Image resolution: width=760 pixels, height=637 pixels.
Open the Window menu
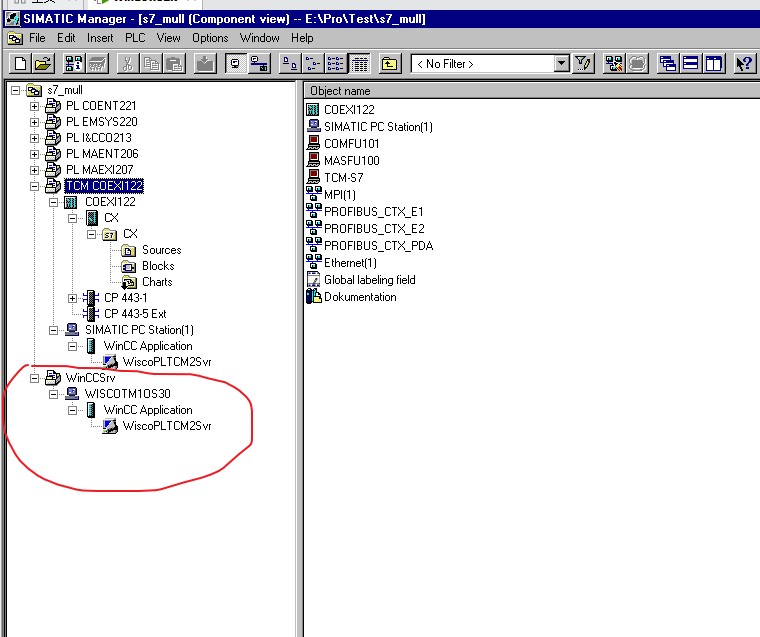(x=259, y=38)
